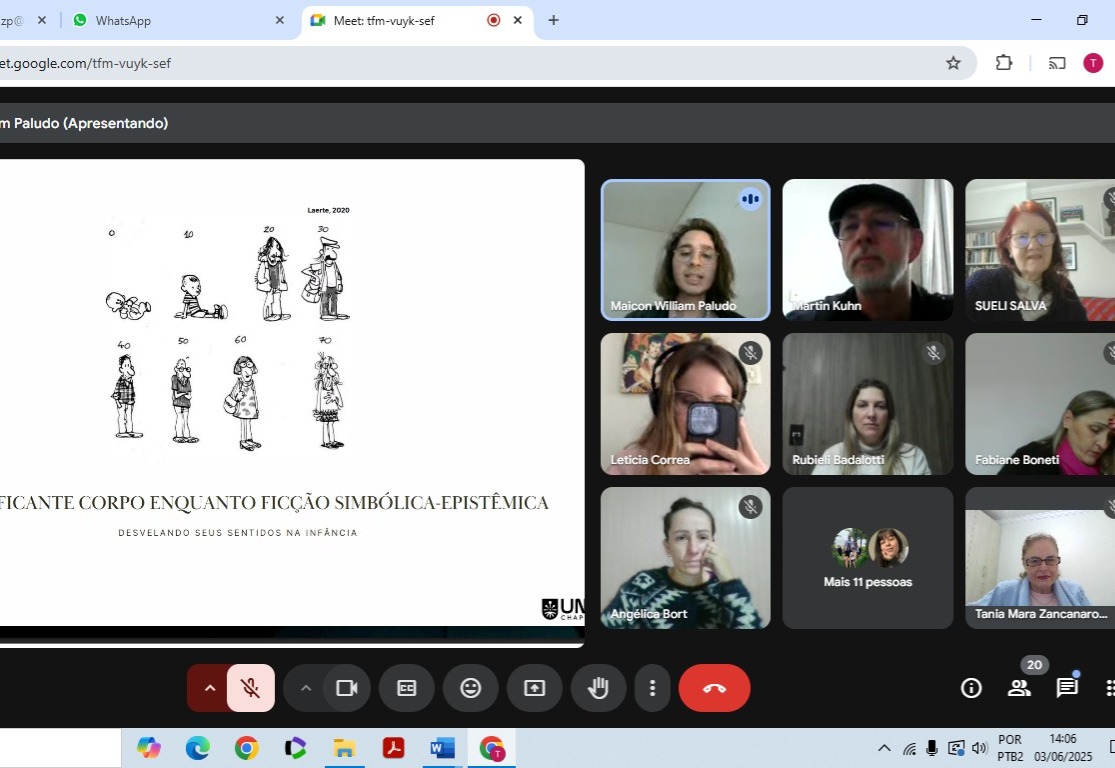Image resolution: width=1115 pixels, height=768 pixels.
Task: Bookmark this page with star icon
Action: click(x=953, y=63)
